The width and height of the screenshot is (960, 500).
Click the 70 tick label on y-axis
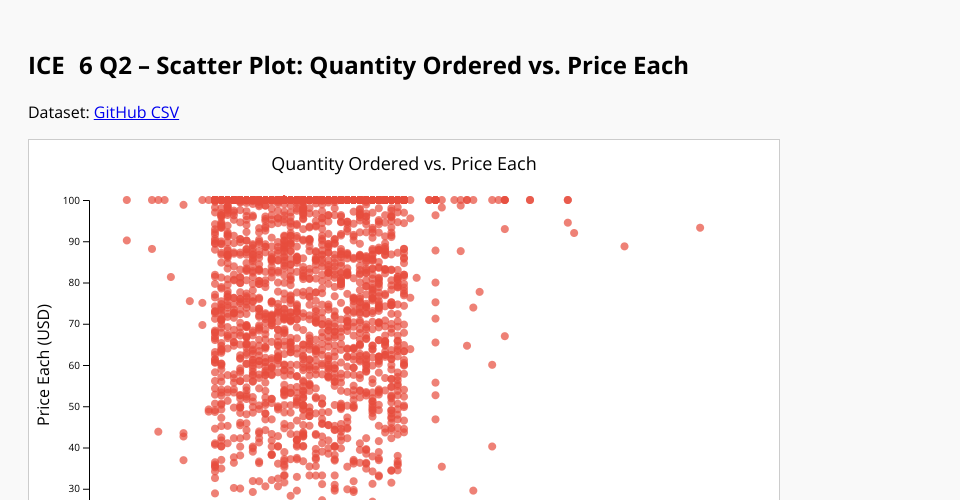73,324
